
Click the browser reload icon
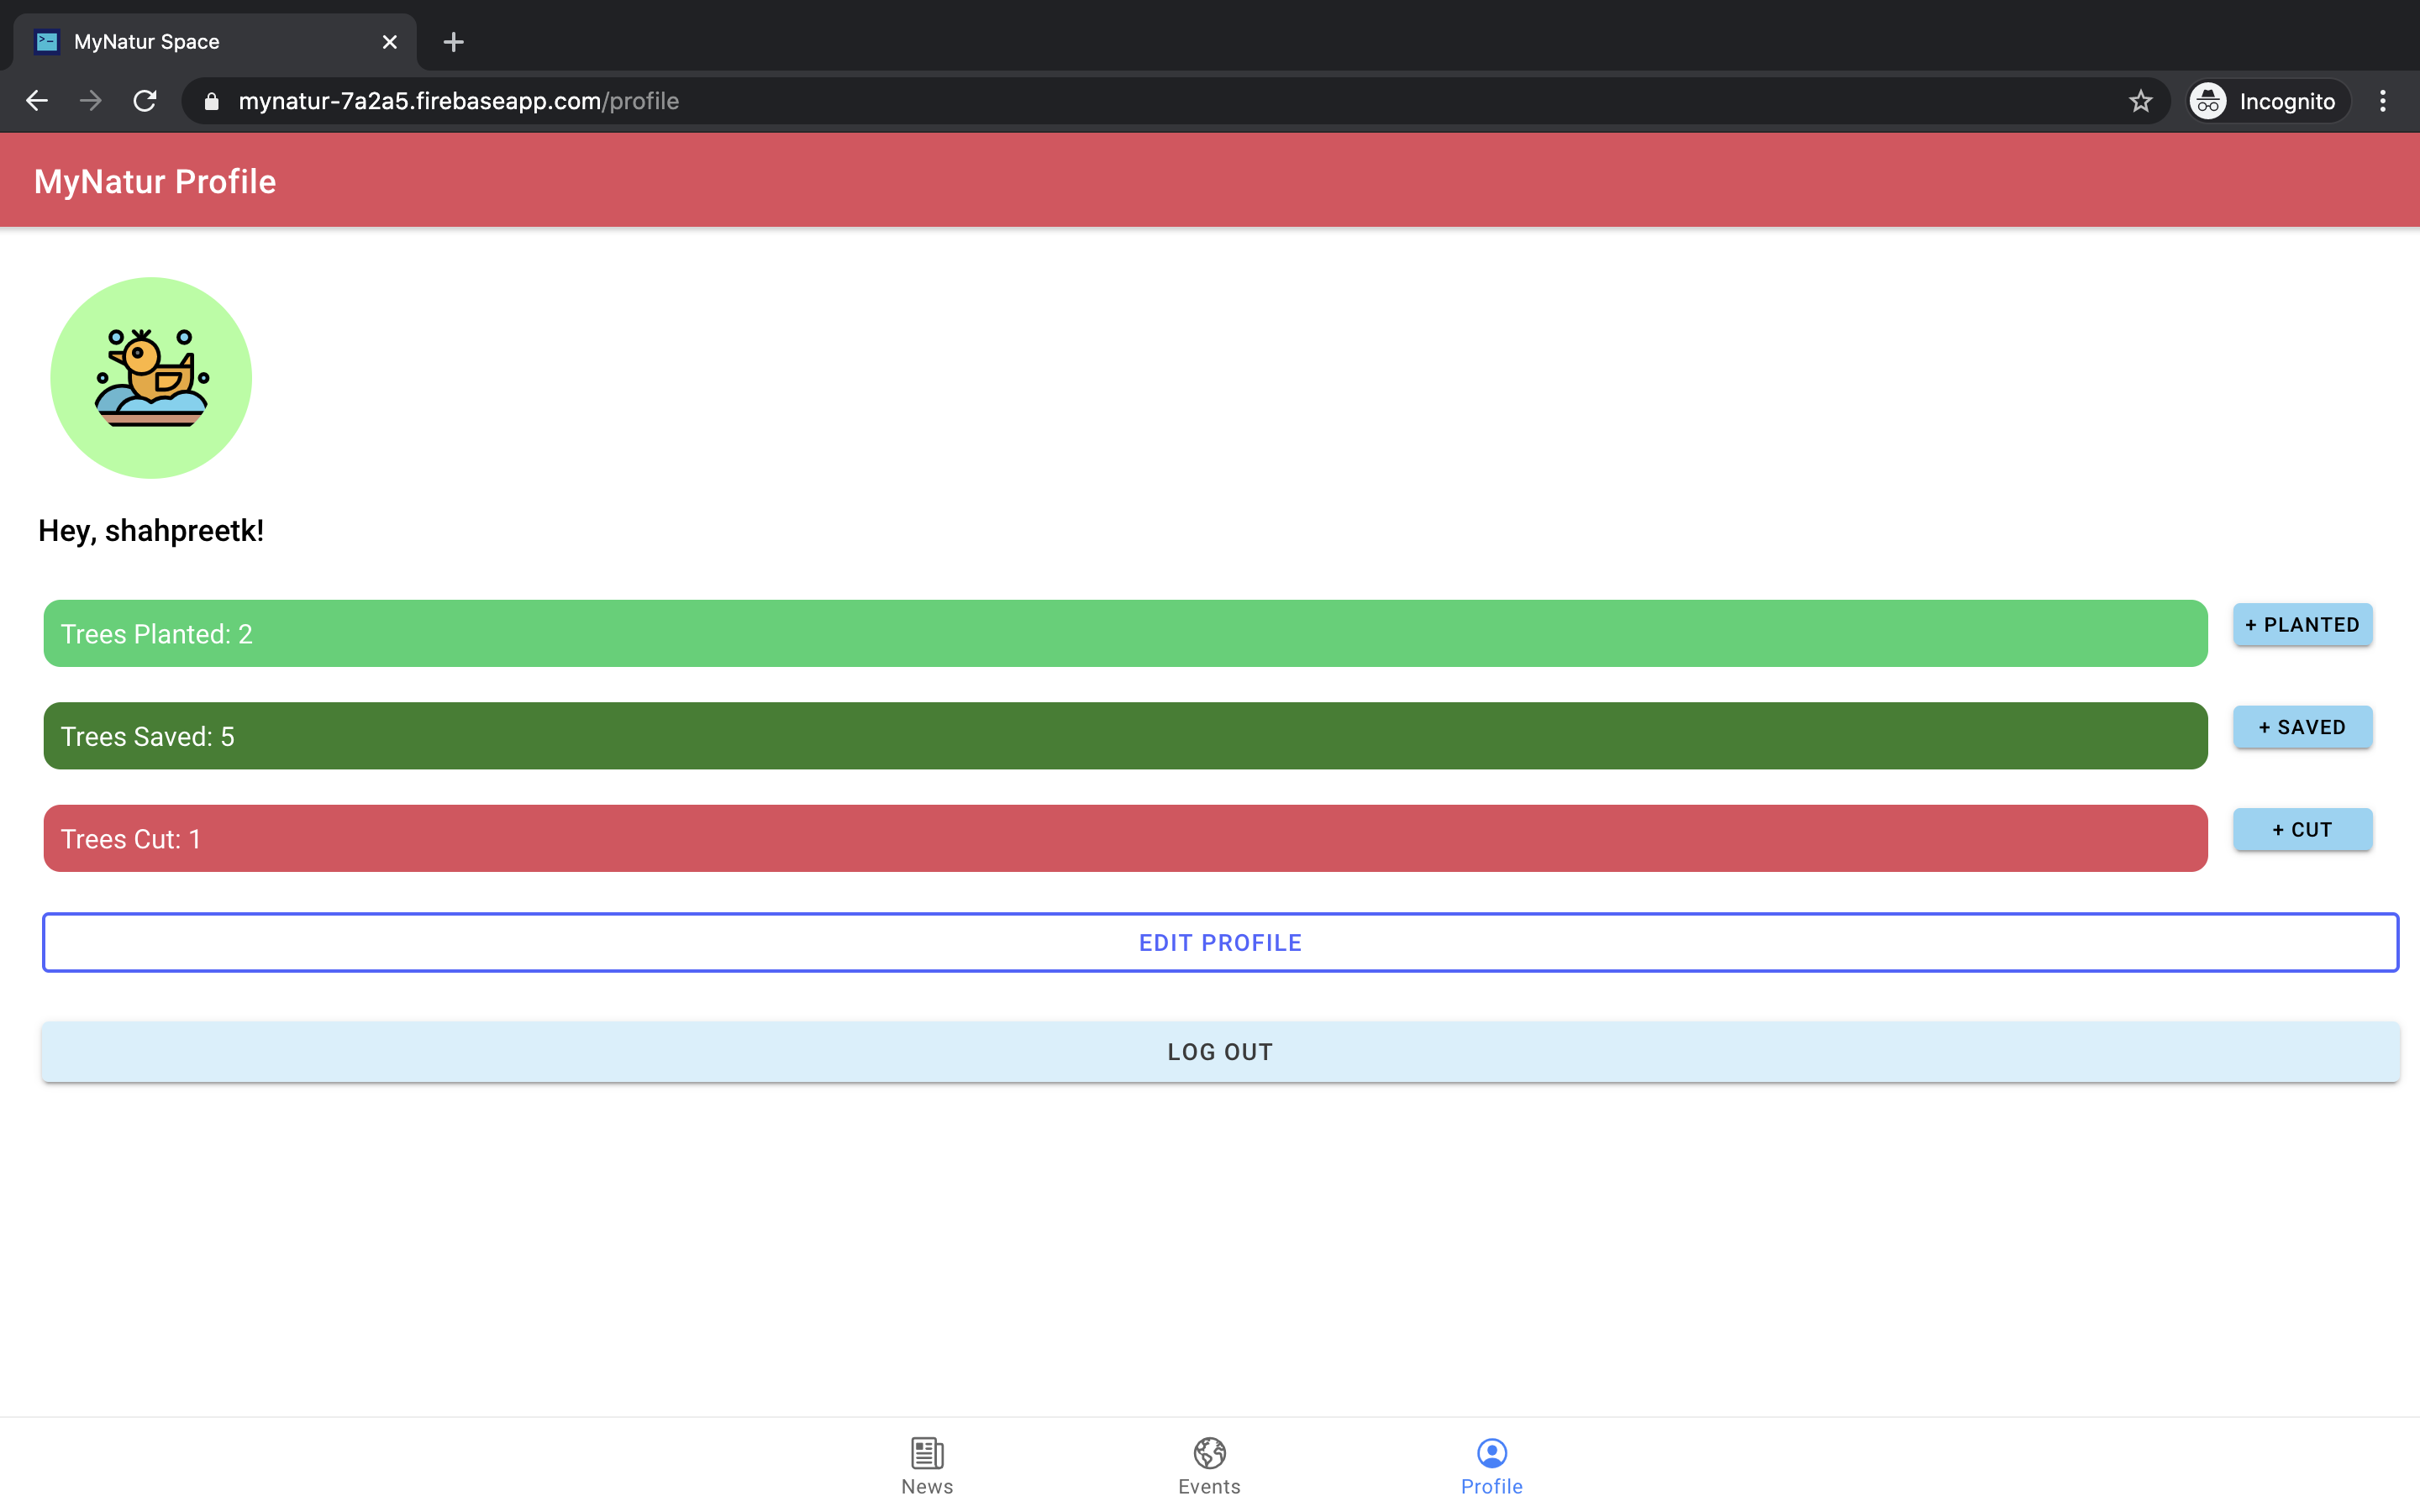[145, 101]
